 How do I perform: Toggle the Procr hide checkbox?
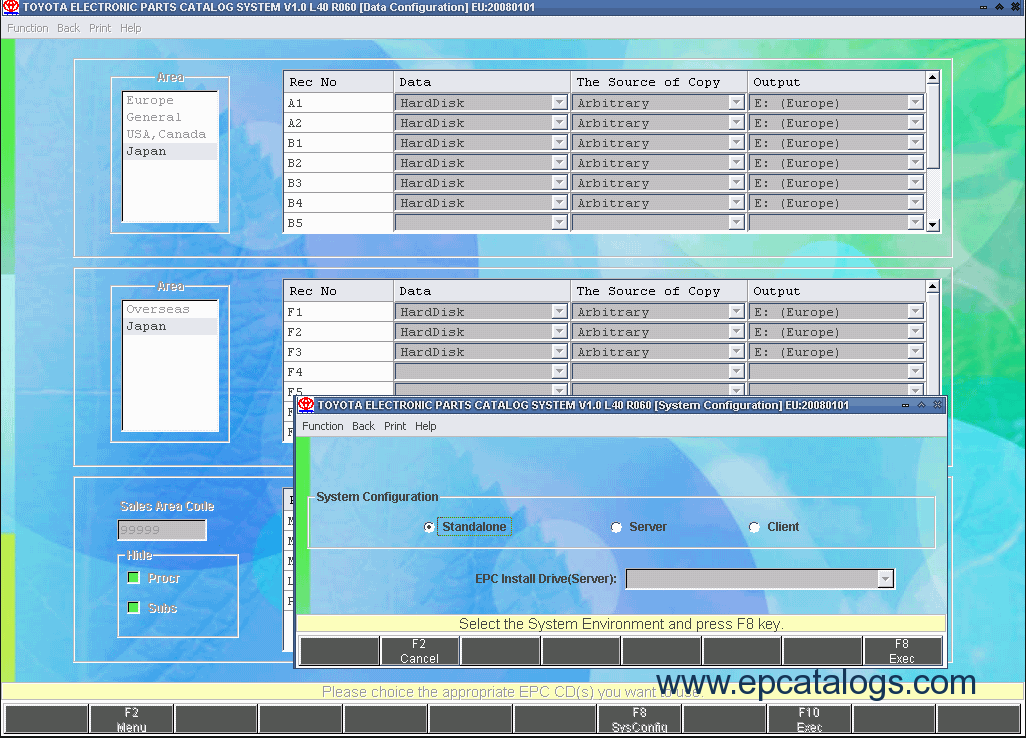pos(133,578)
